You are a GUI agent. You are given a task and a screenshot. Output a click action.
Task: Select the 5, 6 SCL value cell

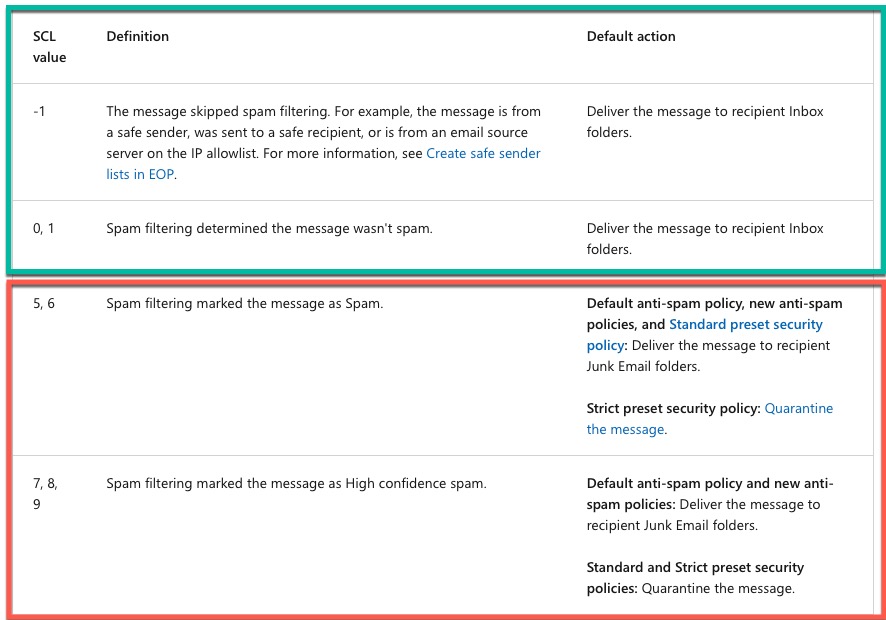(x=44, y=303)
